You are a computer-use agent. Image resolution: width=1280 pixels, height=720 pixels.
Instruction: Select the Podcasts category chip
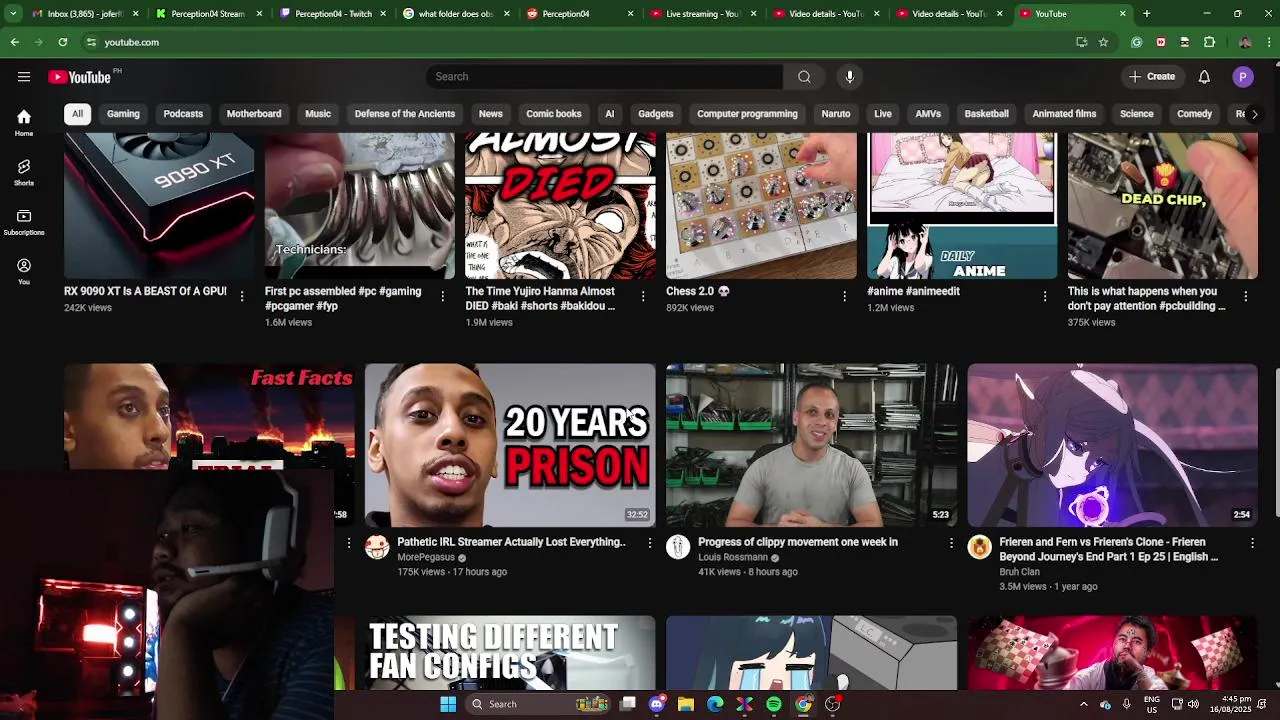(x=183, y=114)
